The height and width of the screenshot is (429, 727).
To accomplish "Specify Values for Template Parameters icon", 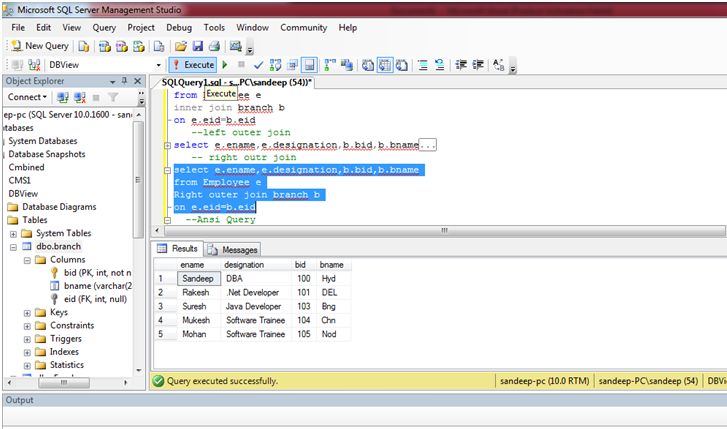I will coord(499,65).
